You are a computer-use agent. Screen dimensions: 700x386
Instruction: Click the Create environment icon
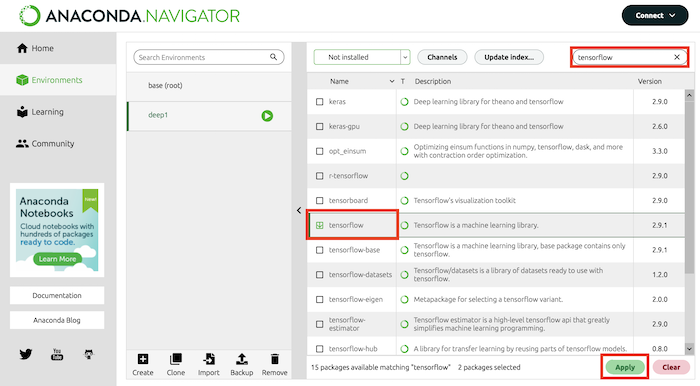tap(143, 359)
